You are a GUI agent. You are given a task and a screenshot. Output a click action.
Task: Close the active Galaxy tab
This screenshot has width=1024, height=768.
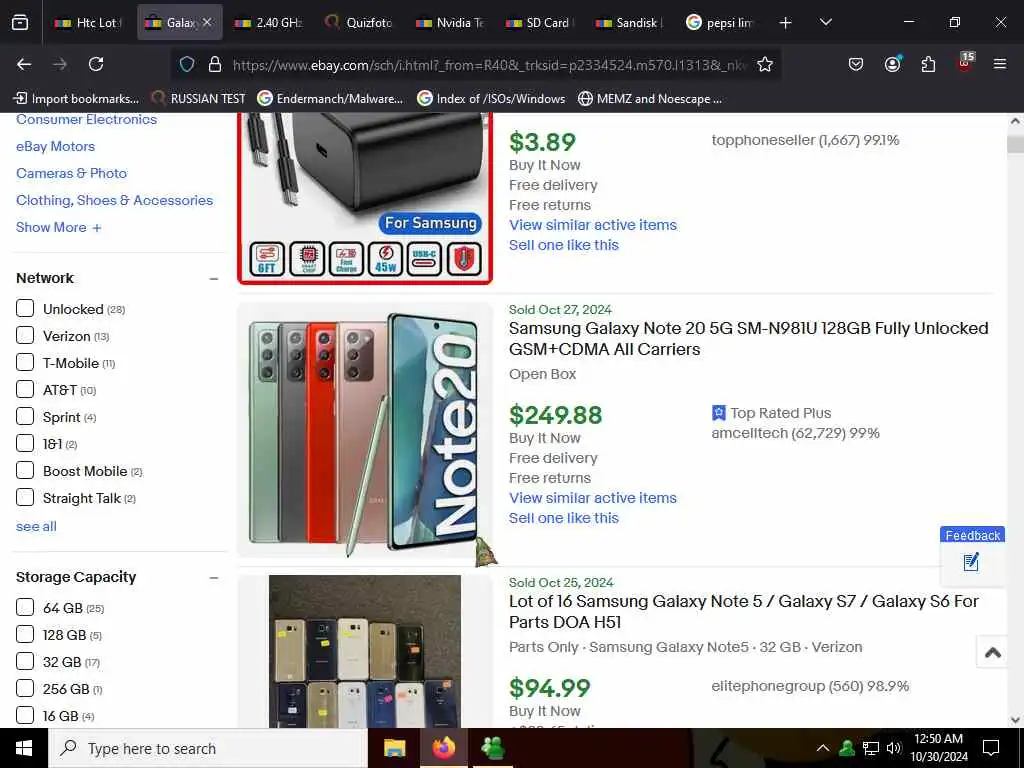(207, 22)
